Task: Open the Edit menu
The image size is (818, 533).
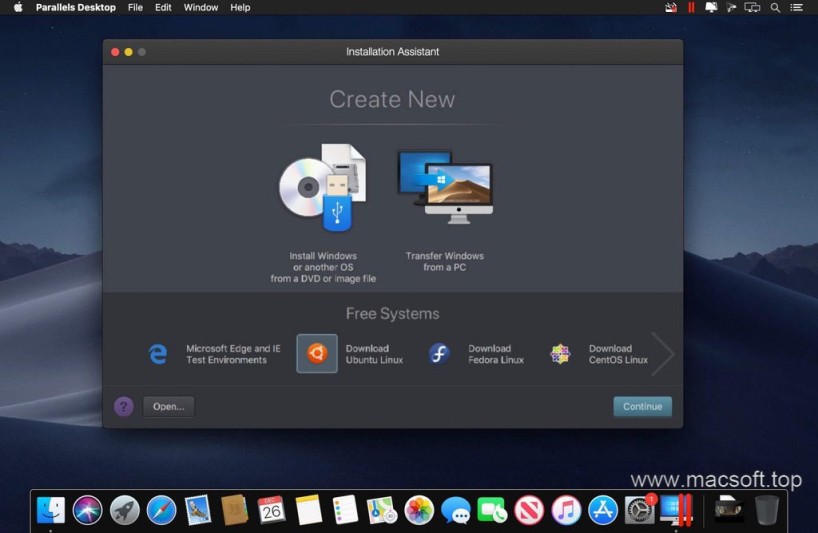Action: click(163, 7)
